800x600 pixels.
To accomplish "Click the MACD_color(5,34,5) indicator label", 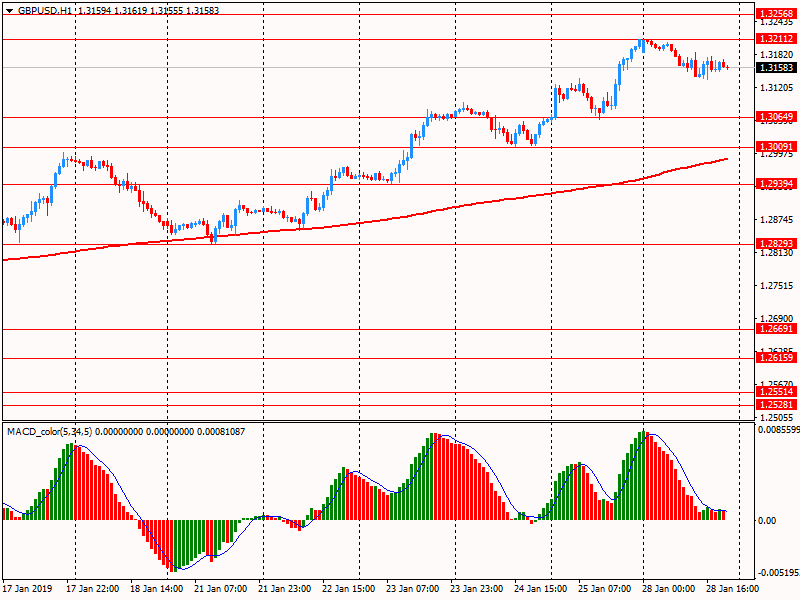I will click(49, 432).
